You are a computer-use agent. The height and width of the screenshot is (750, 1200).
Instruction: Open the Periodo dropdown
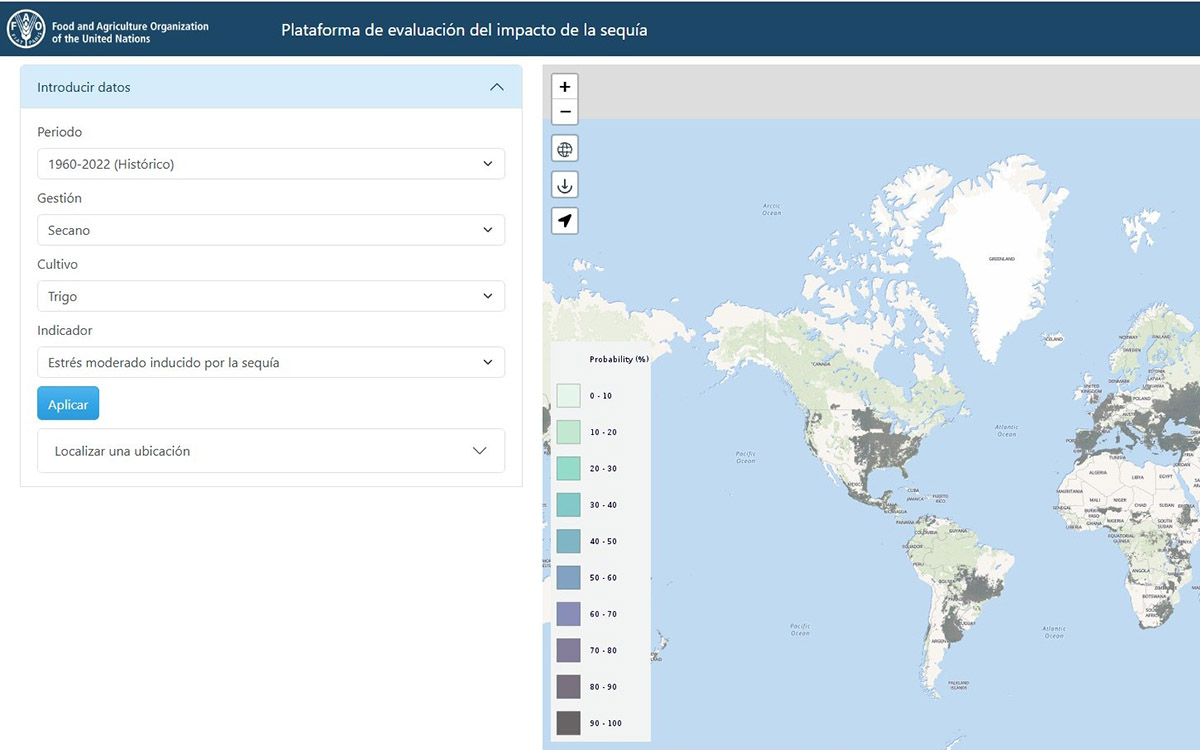click(x=271, y=164)
